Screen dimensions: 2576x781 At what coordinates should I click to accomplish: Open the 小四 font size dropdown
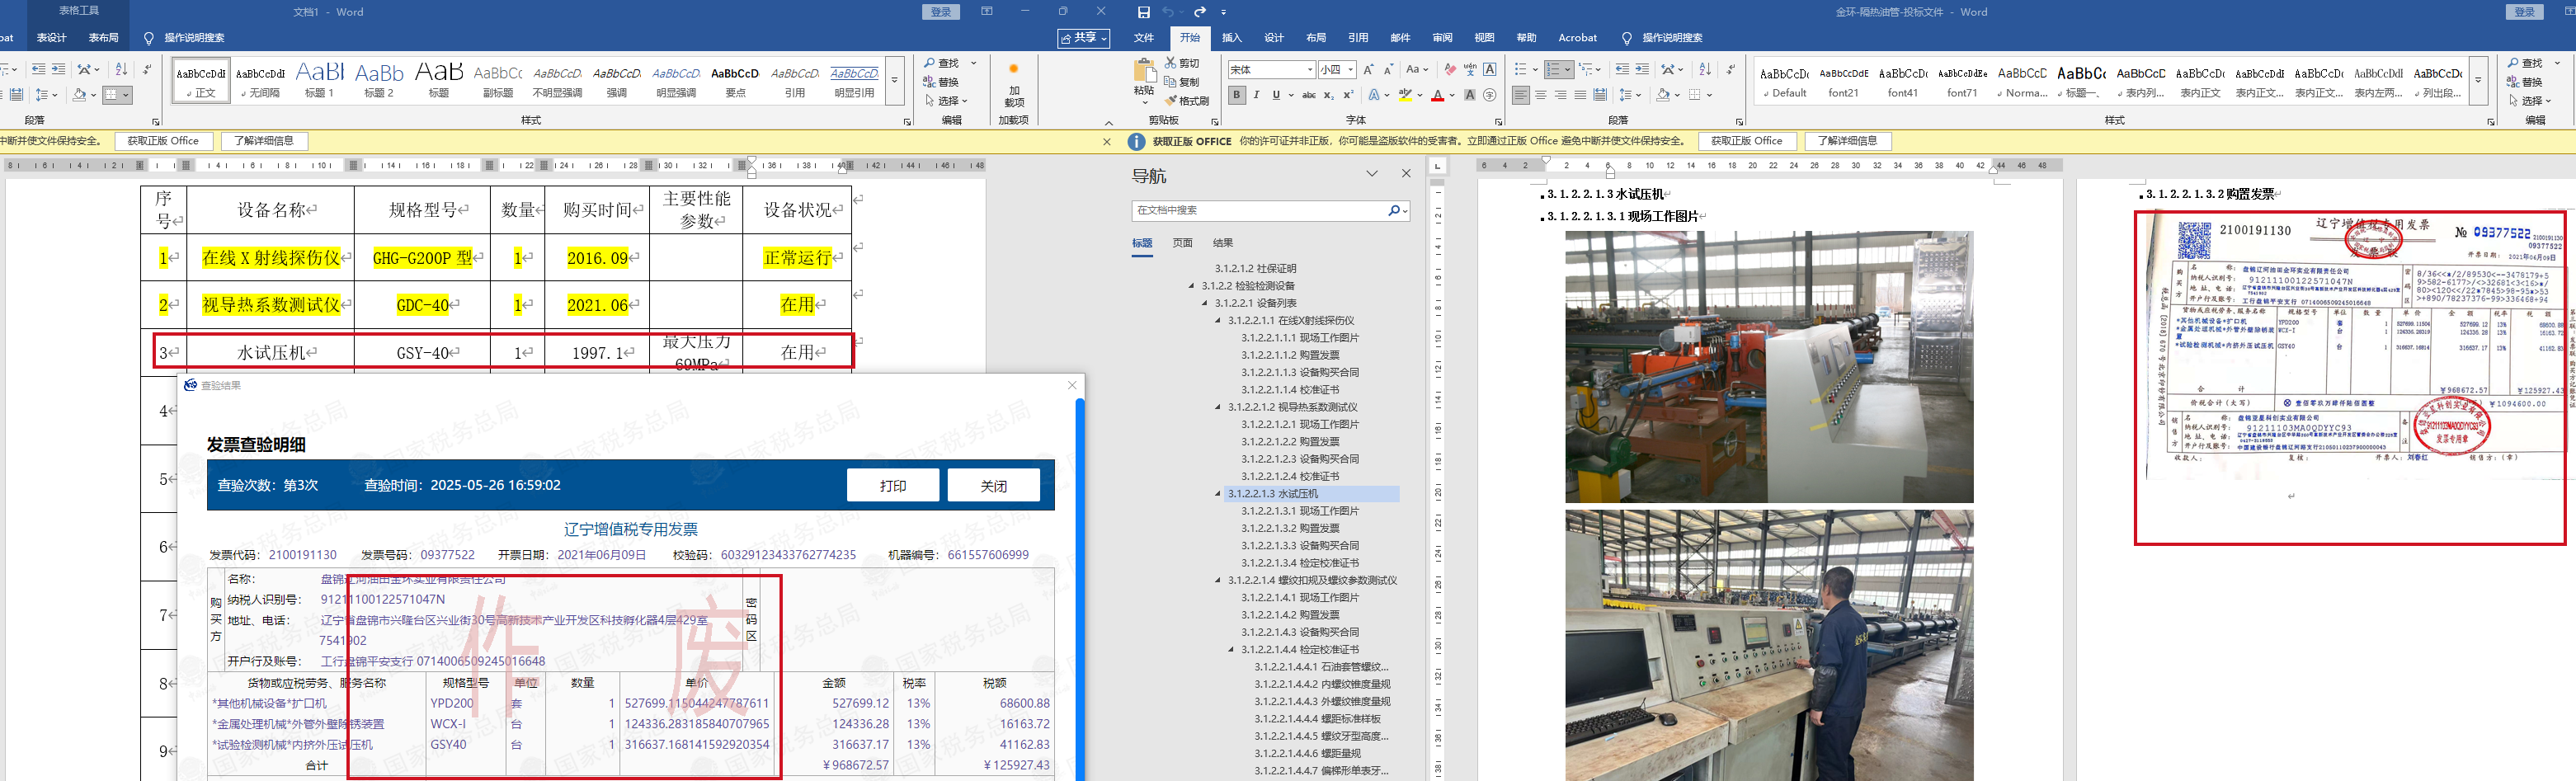coord(1350,70)
